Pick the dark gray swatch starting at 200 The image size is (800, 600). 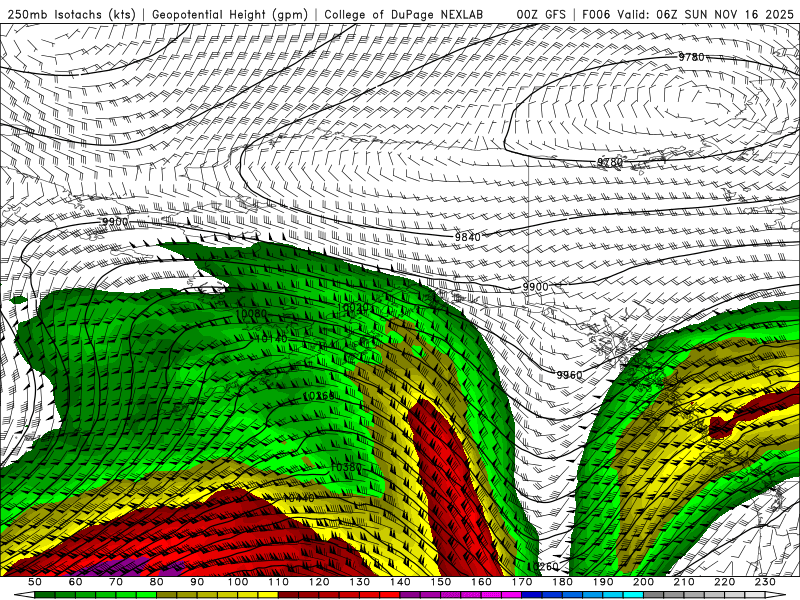click(654, 594)
